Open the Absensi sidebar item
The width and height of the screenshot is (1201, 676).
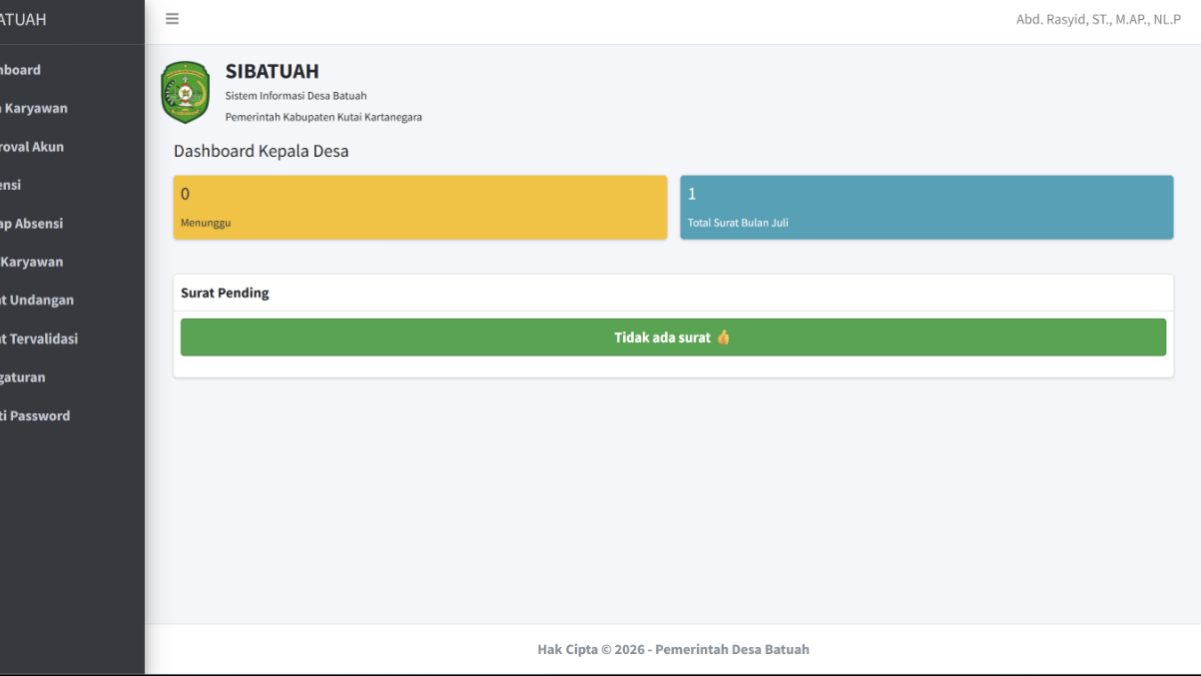click(11, 185)
